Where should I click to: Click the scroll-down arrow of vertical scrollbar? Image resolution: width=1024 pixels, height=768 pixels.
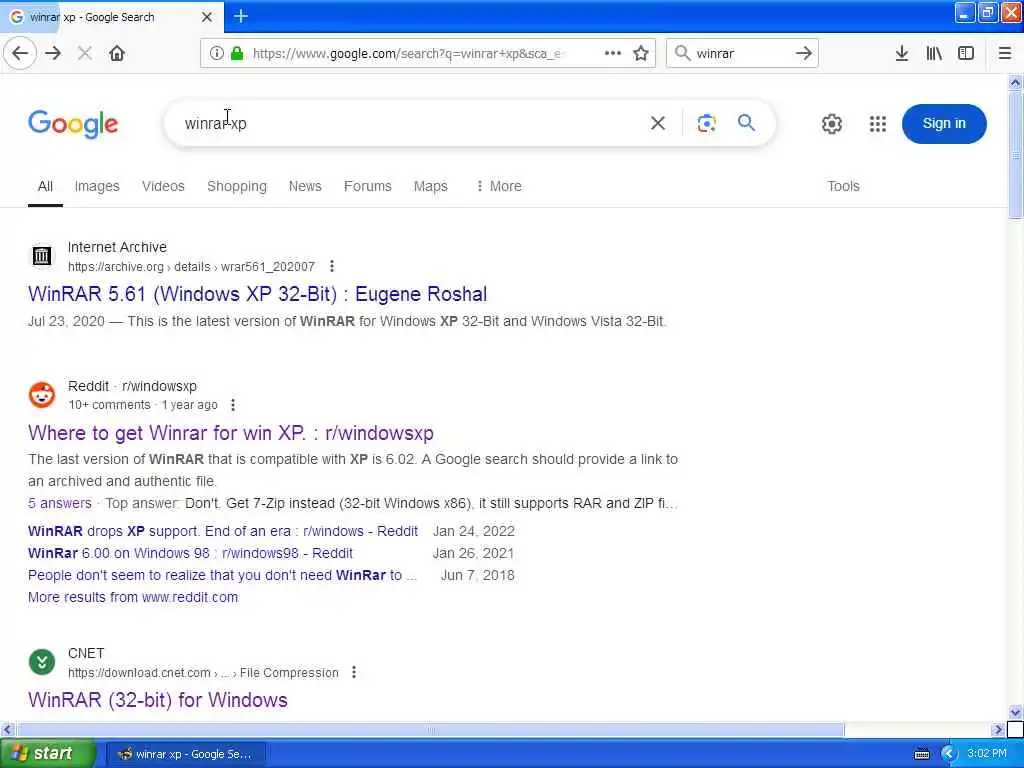click(x=1015, y=712)
